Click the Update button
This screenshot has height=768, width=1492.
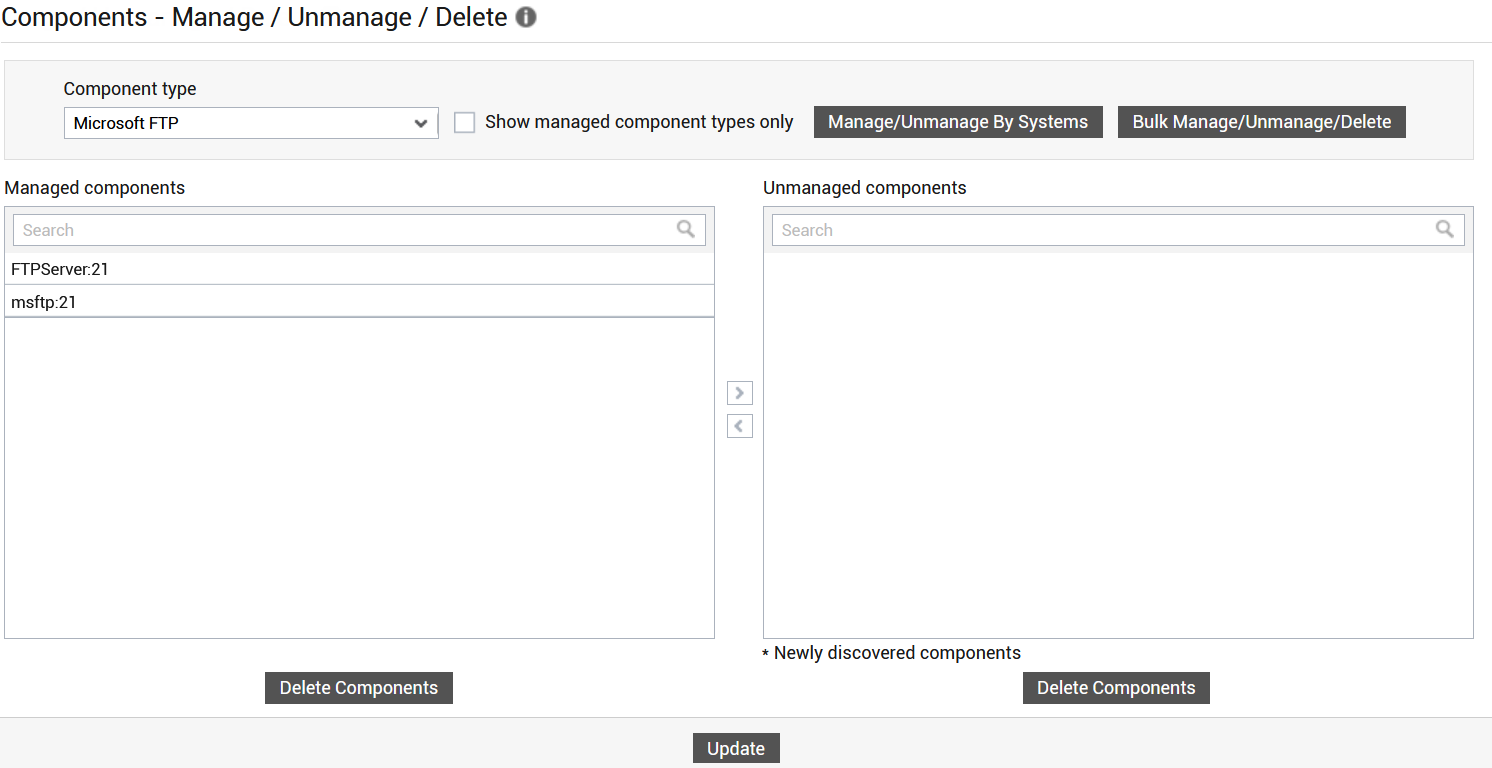(x=736, y=749)
